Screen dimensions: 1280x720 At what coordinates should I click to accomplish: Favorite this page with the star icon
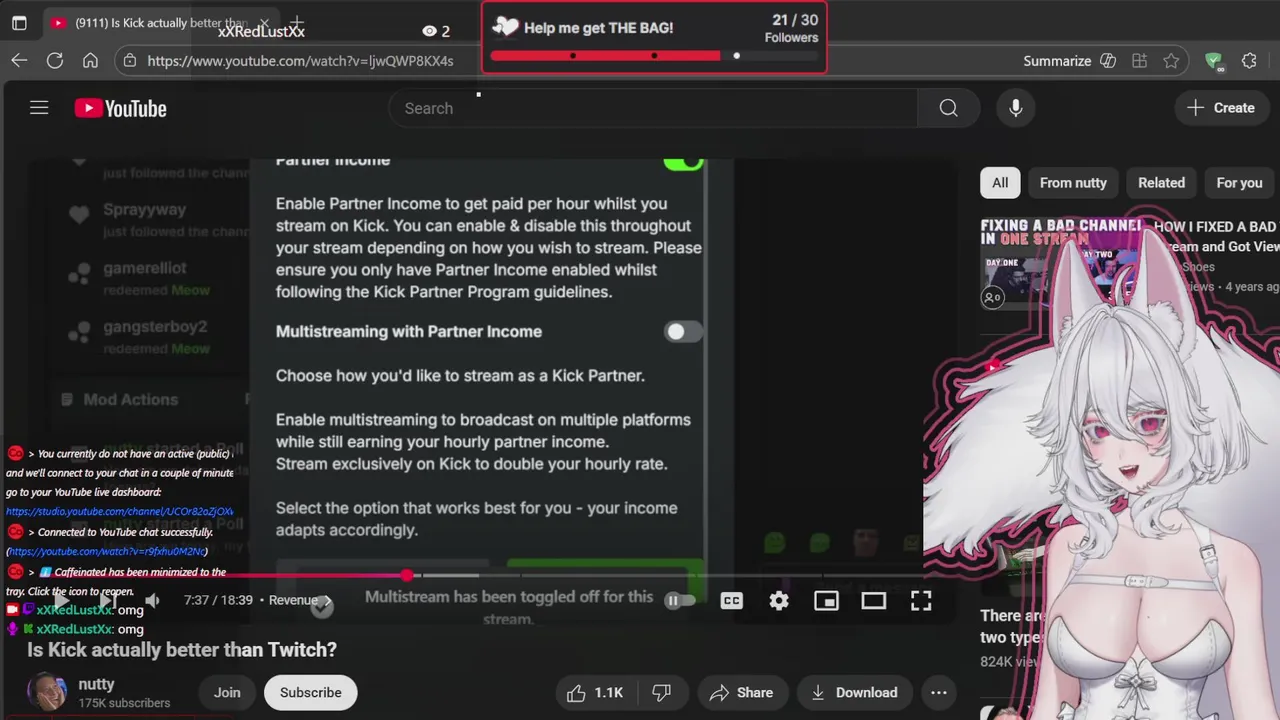pos(1171,61)
